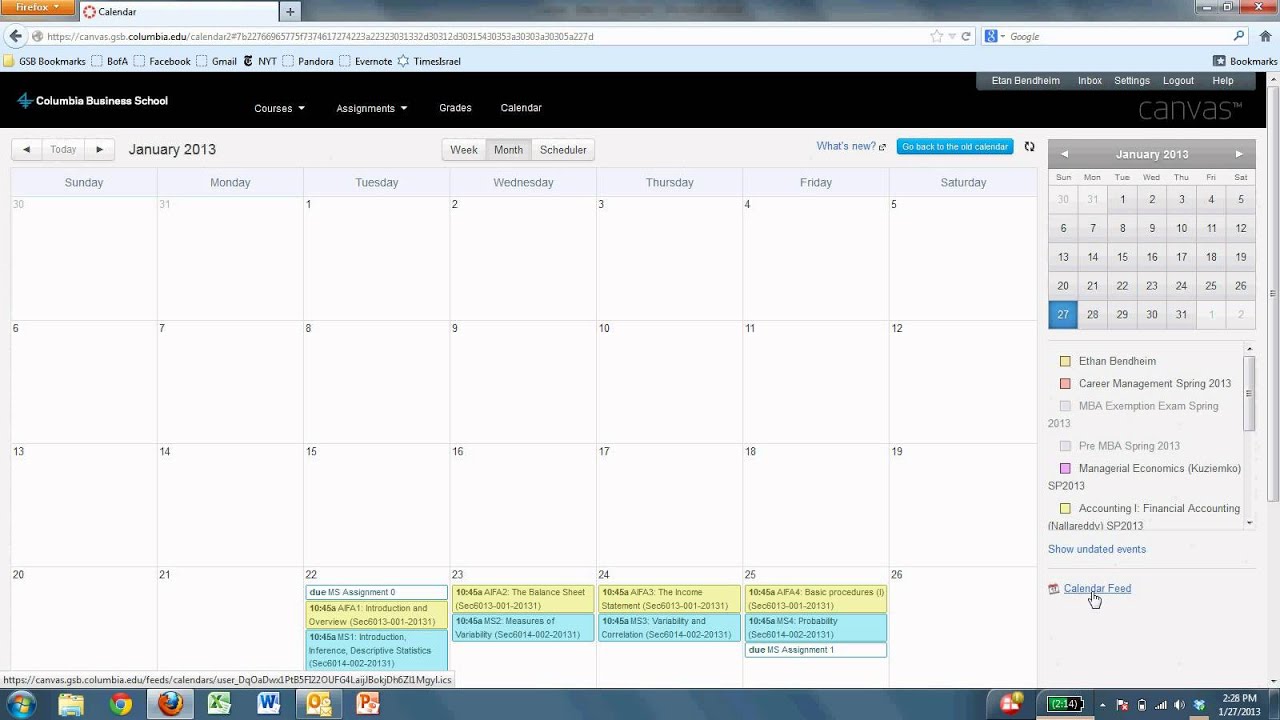This screenshot has width=1280, height=720.
Task: Go to previous month with left arrow
Action: click(x=26, y=149)
